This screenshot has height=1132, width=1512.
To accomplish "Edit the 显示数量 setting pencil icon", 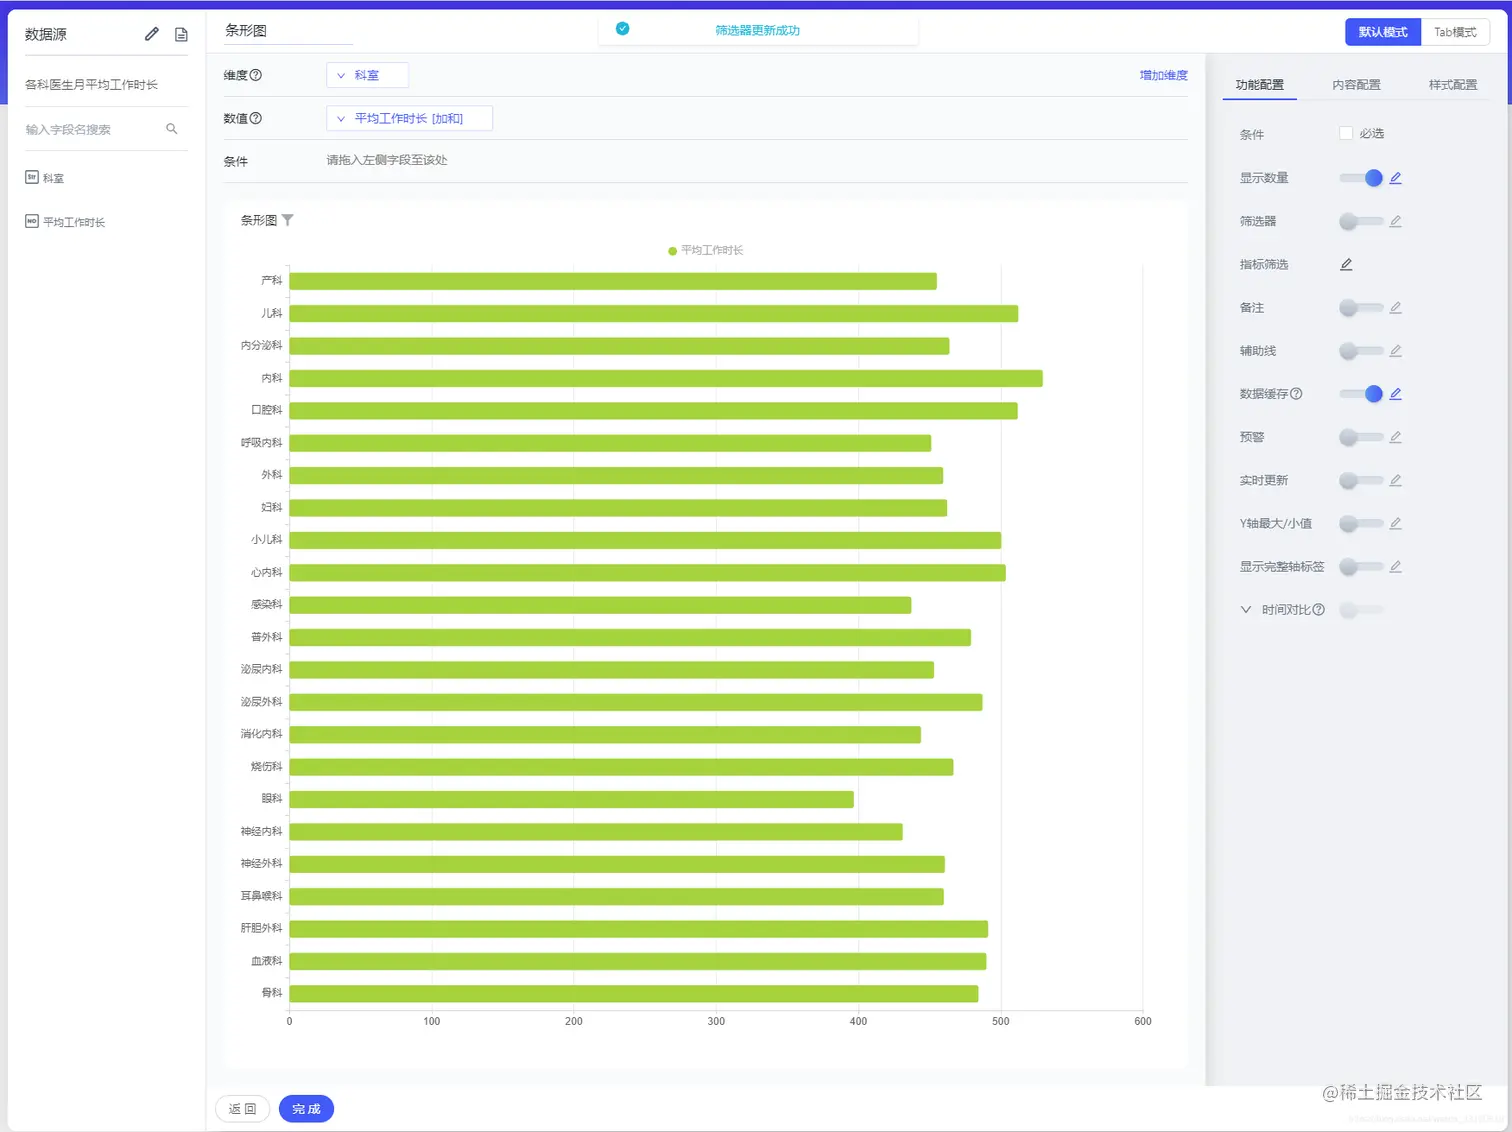I will tap(1396, 178).
